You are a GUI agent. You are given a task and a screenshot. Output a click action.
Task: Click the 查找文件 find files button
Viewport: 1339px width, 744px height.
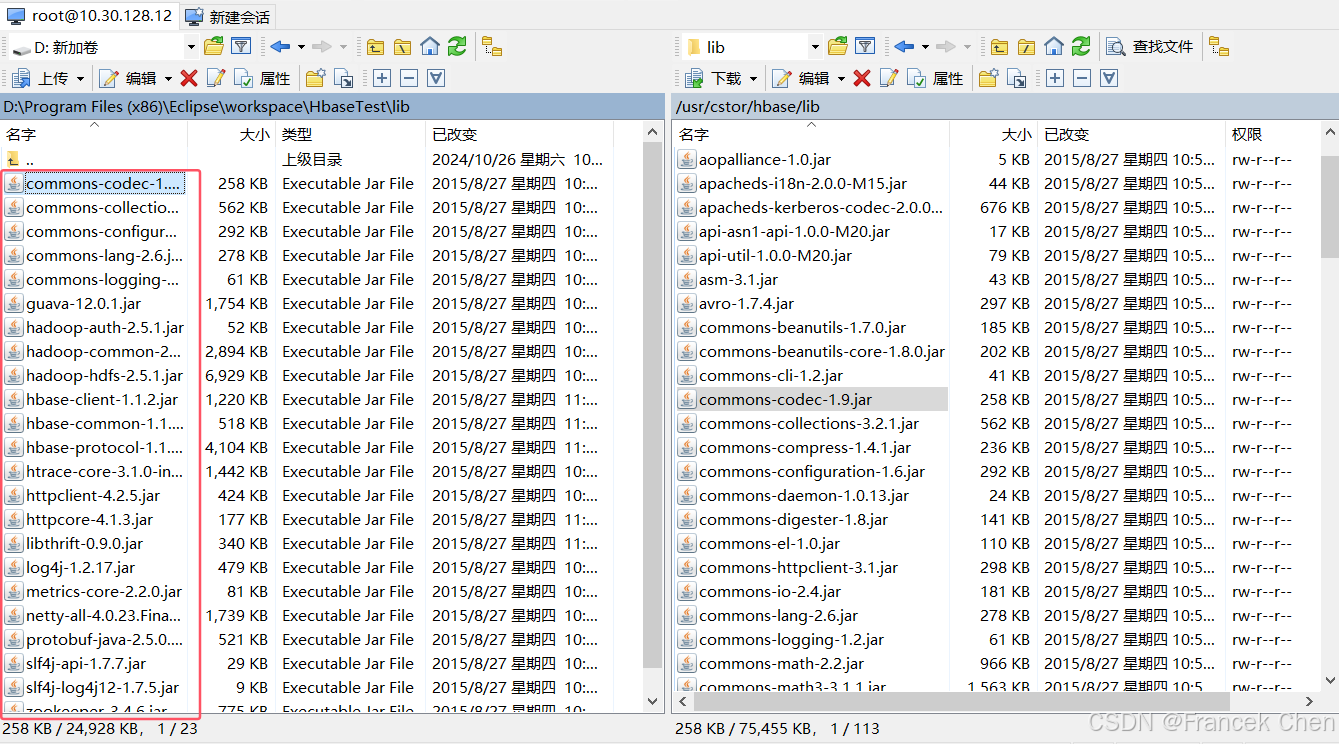(1150, 47)
